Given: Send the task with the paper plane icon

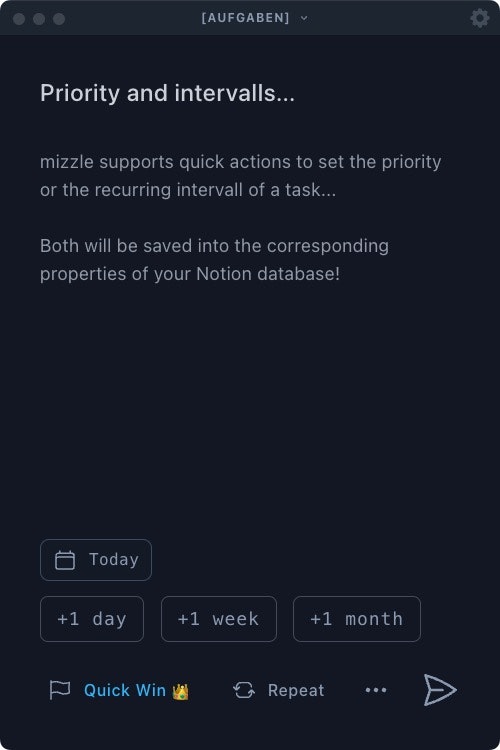Looking at the screenshot, I should click(440, 690).
